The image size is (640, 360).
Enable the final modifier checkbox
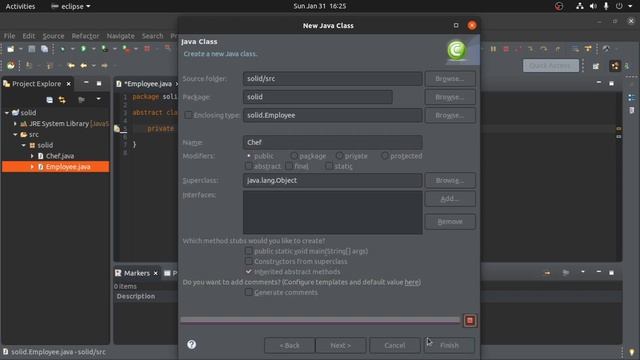[x=289, y=166]
